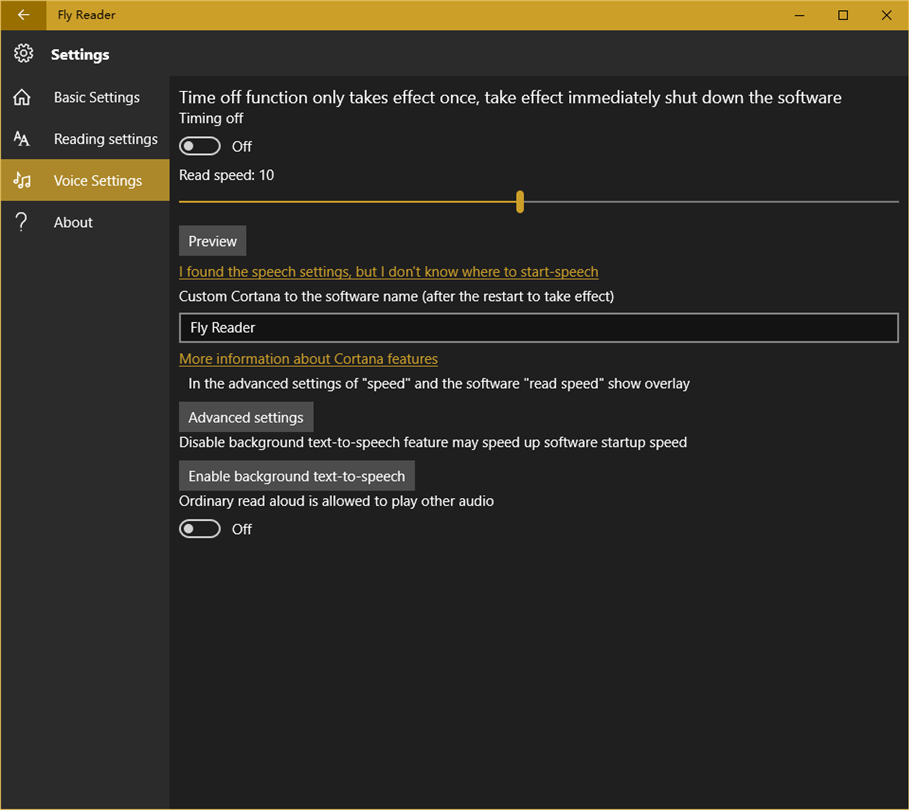Switch to the Reading settings tab

pyautogui.click(x=105, y=139)
